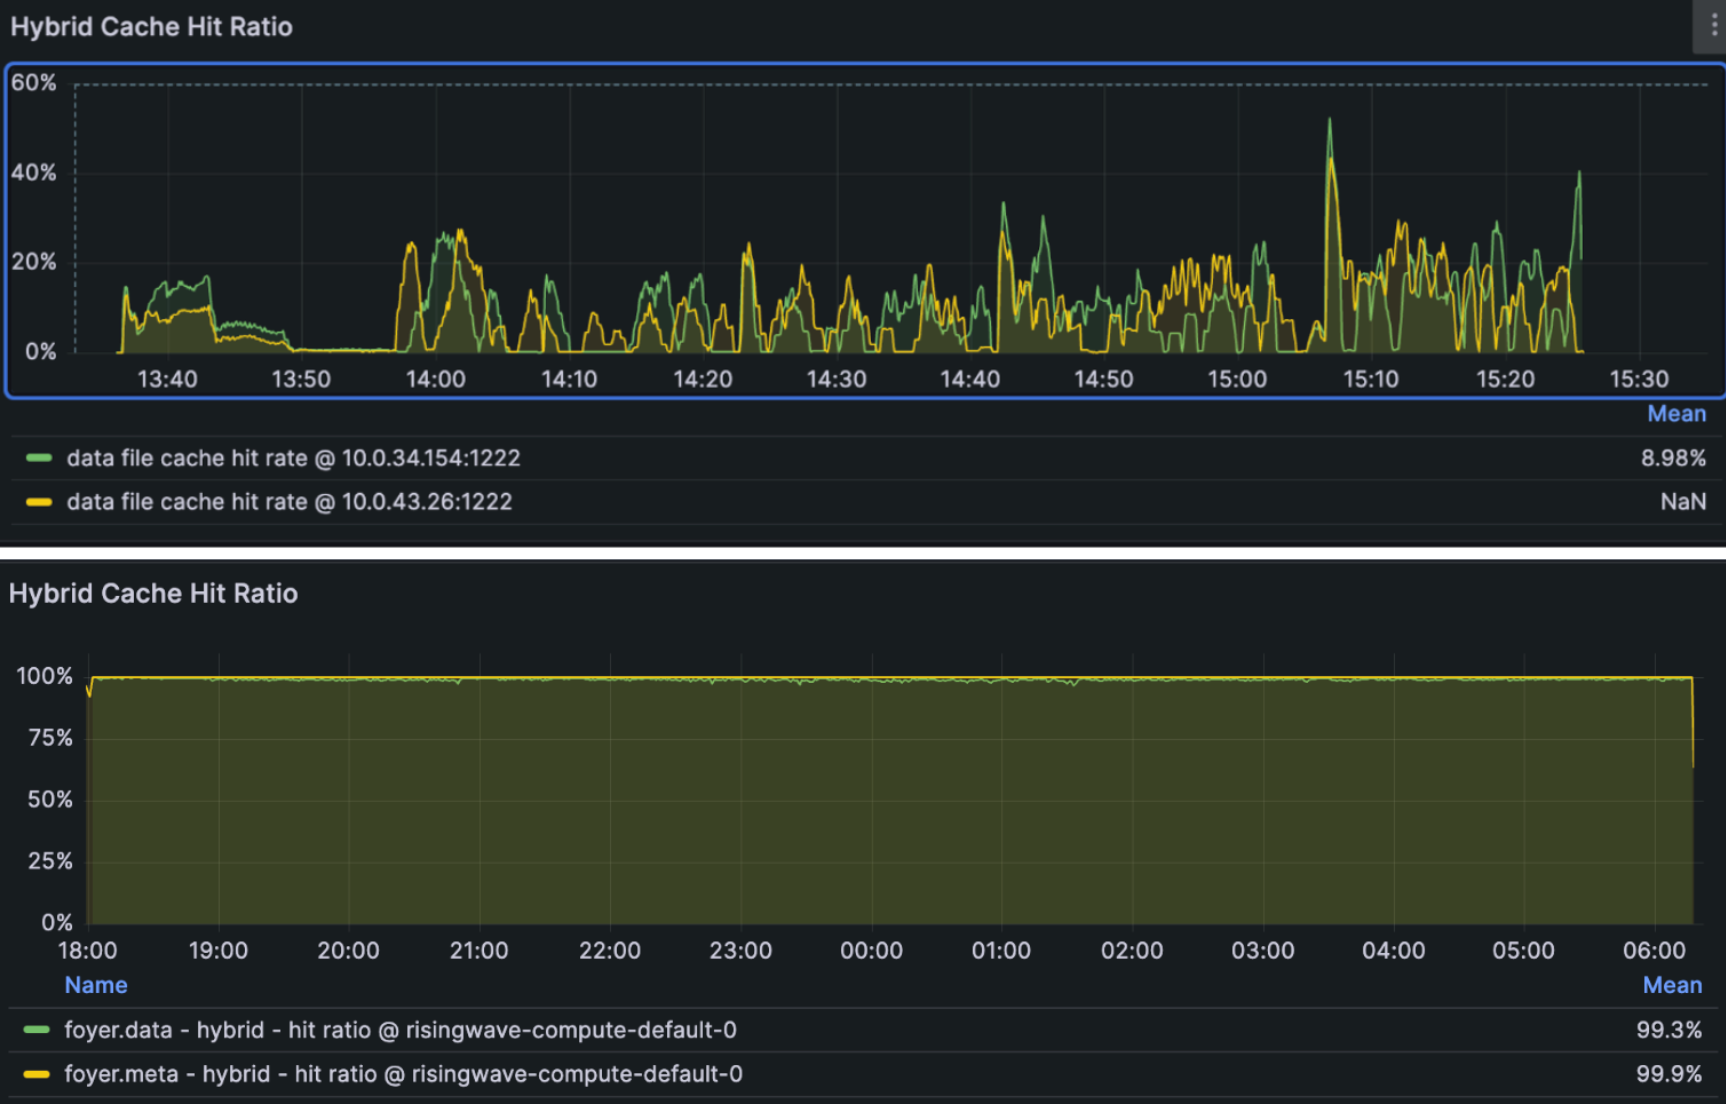Click the 8.98% mean value
This screenshot has height=1104, width=1726.
(x=1672, y=458)
